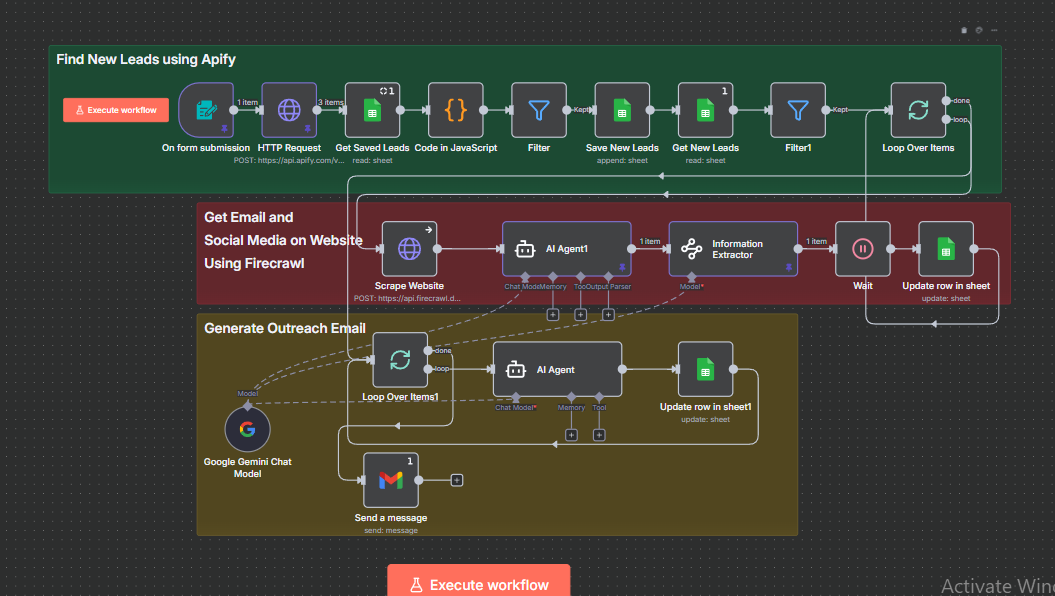The width and height of the screenshot is (1055, 596).
Task: Open the three-dot menu at top right
Action: pos(994,30)
